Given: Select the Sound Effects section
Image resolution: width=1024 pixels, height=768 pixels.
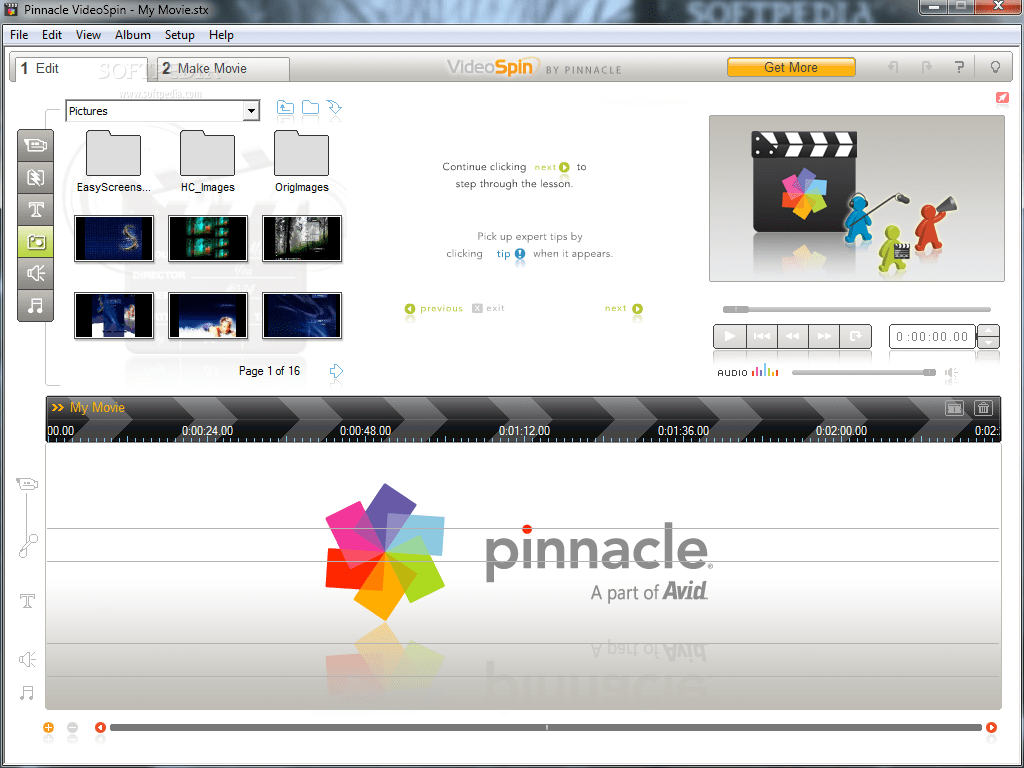Looking at the screenshot, I should click(x=35, y=273).
